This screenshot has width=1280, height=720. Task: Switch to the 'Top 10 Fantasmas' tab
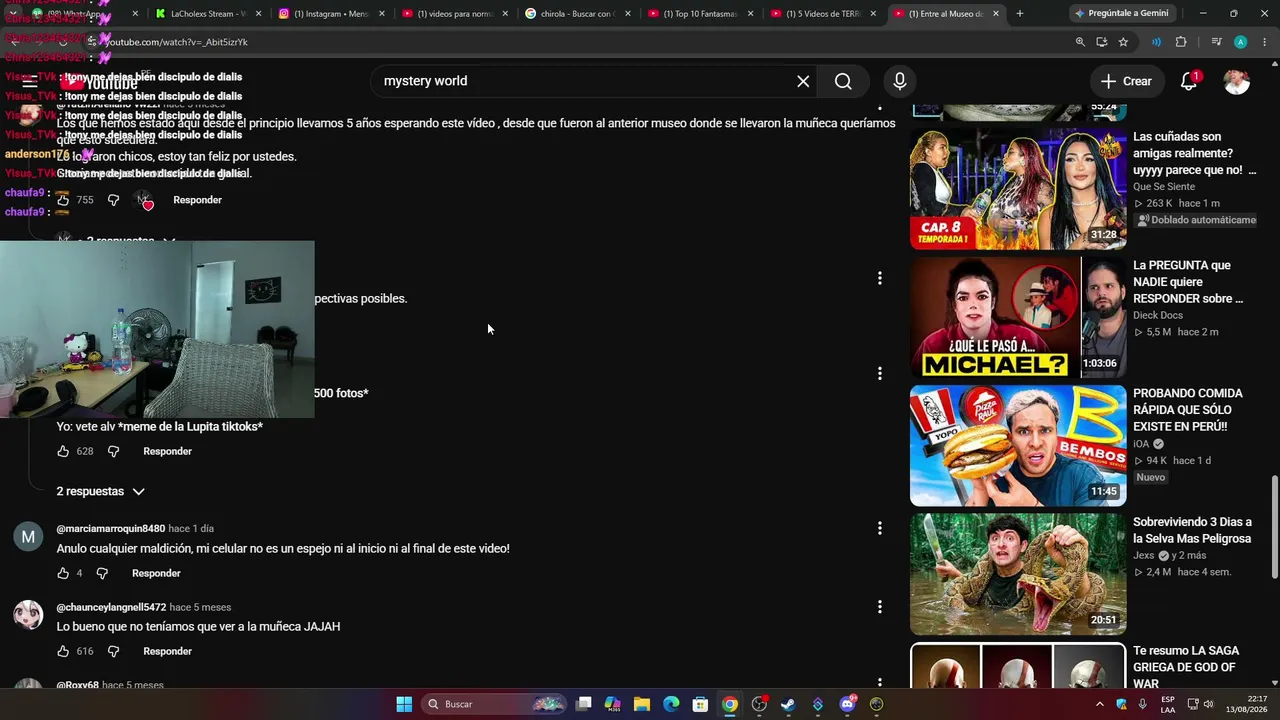coord(701,14)
